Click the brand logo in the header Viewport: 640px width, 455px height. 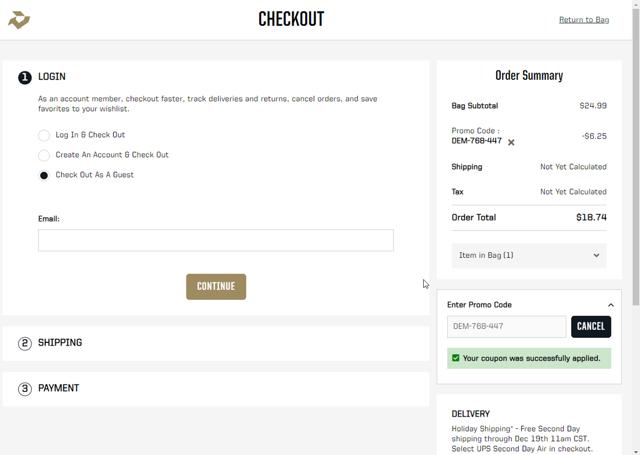19,20
